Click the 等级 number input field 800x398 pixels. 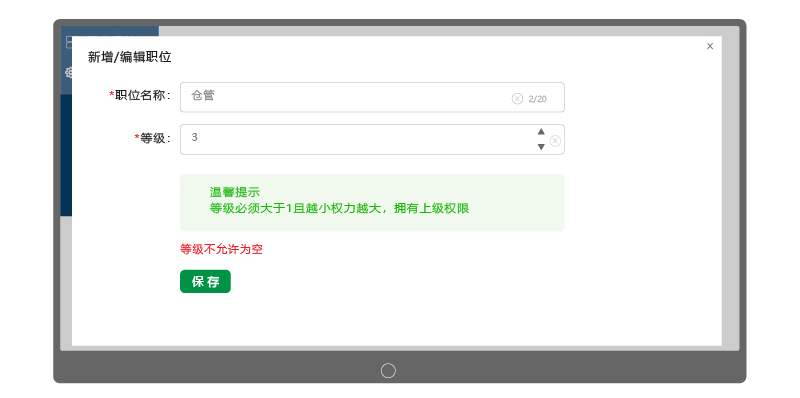tap(372, 139)
